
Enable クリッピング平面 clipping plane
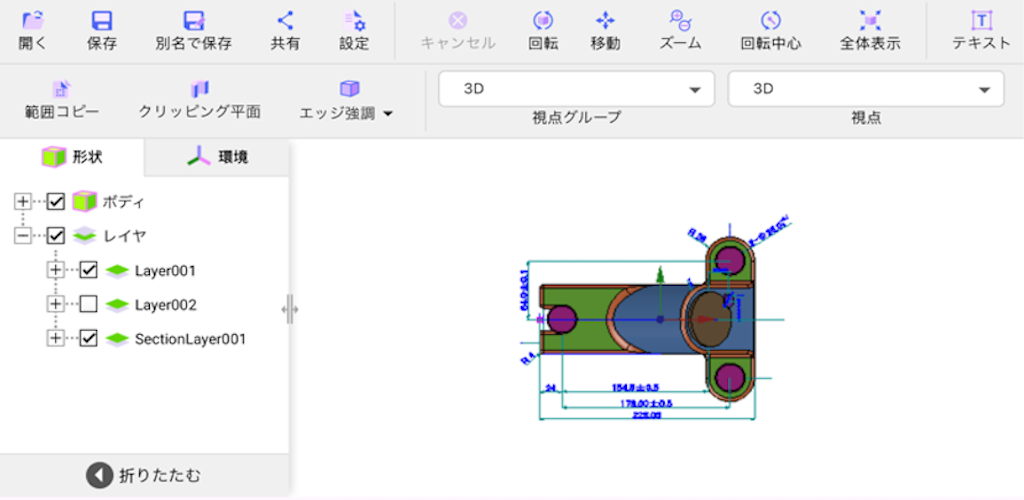[200, 100]
